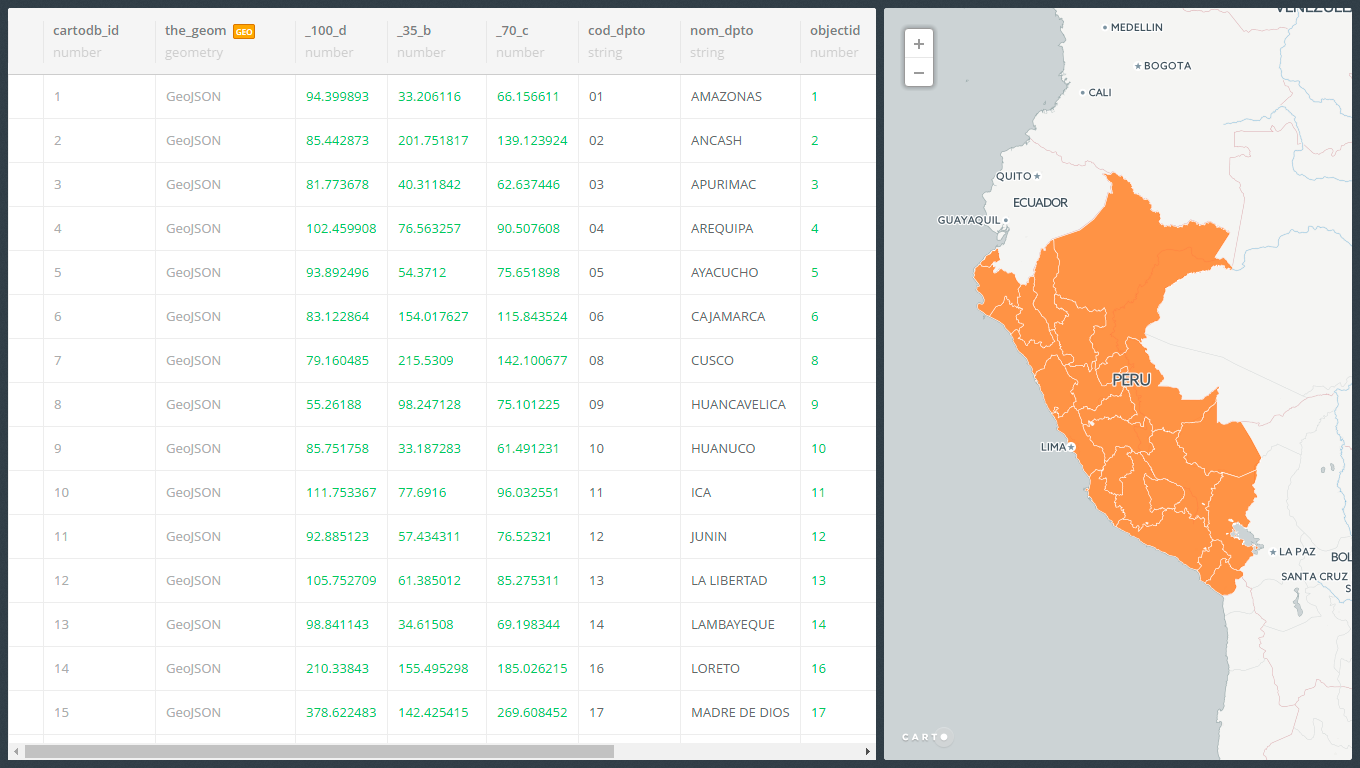The height and width of the screenshot is (768, 1360).
Task: Click the value 215.5309
Action: 426,361
